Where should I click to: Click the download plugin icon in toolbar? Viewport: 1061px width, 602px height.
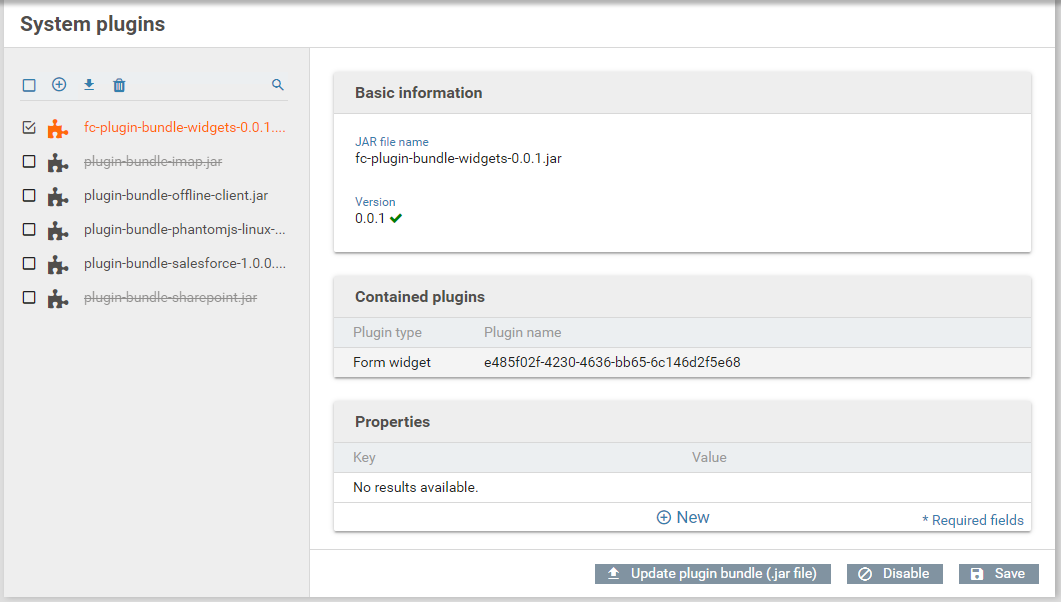point(89,85)
